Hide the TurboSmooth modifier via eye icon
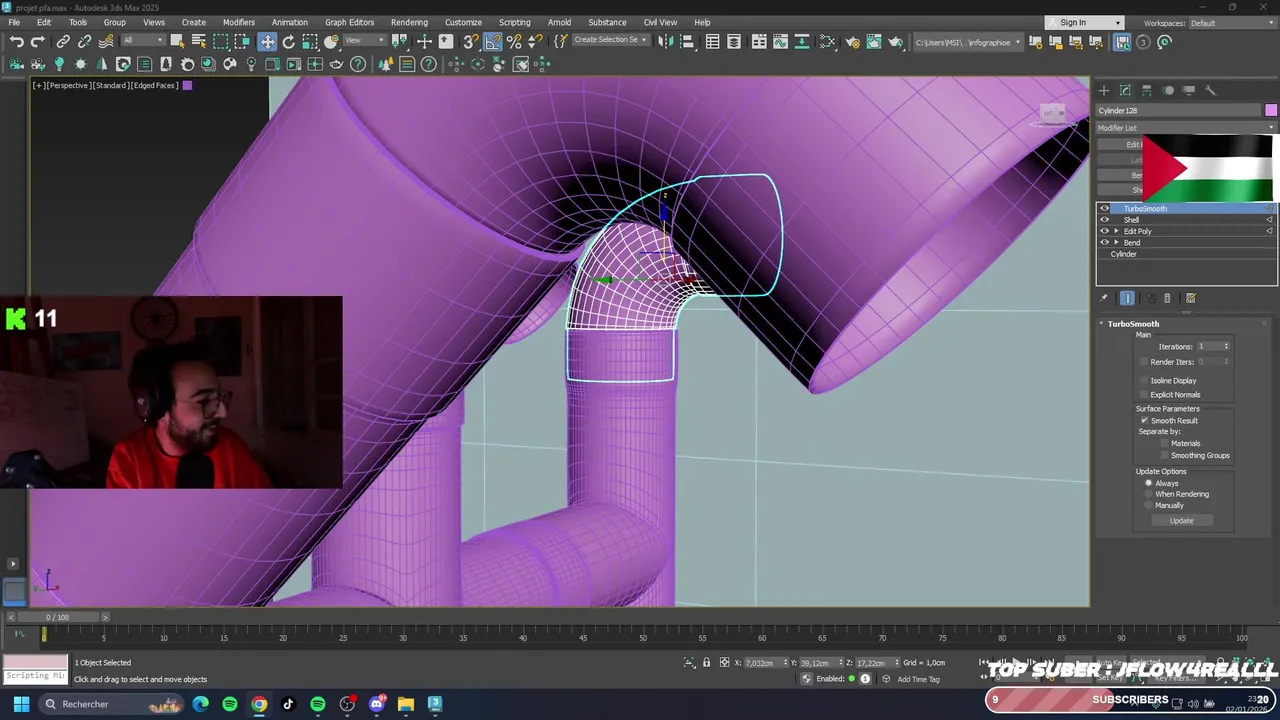This screenshot has width=1280, height=720. click(x=1105, y=208)
